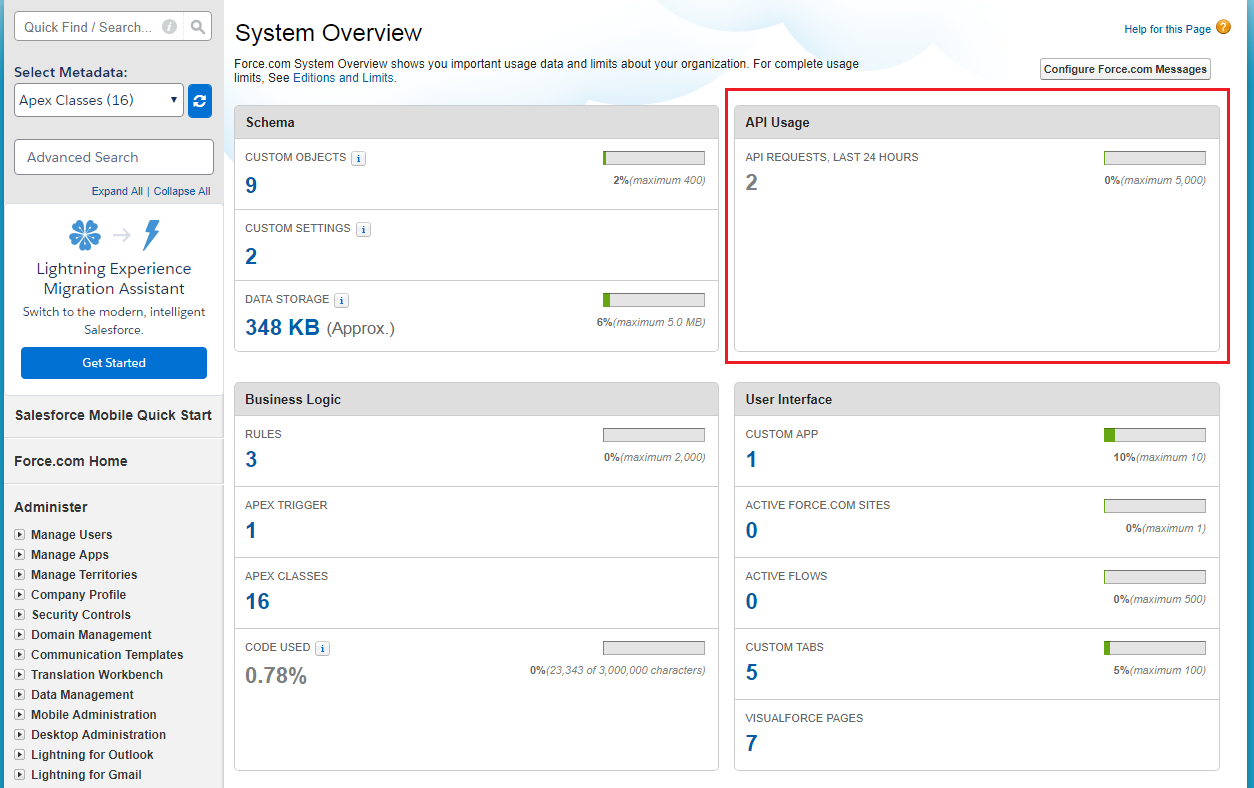Click the info icon next to DATA STORAGE

point(341,299)
